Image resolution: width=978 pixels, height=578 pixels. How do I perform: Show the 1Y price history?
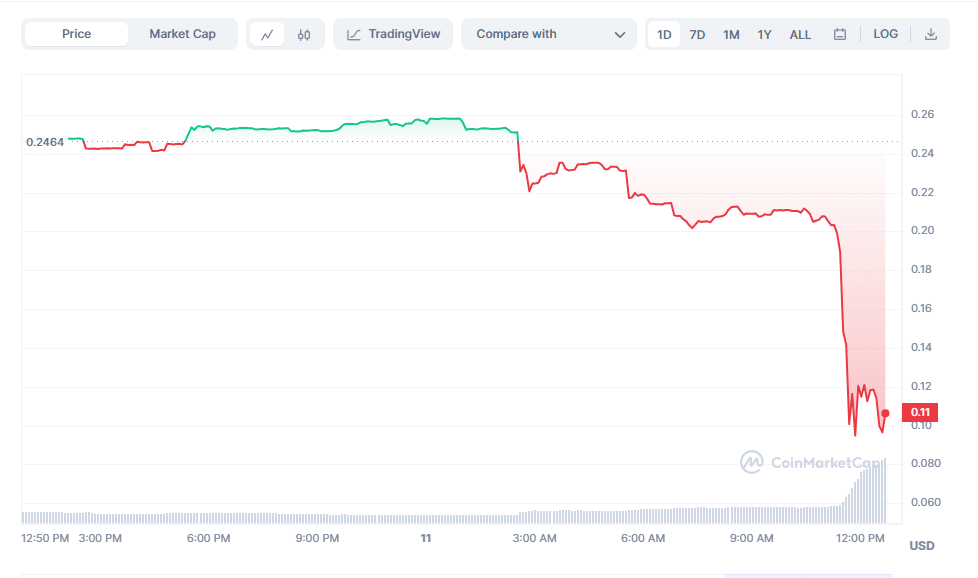764,34
